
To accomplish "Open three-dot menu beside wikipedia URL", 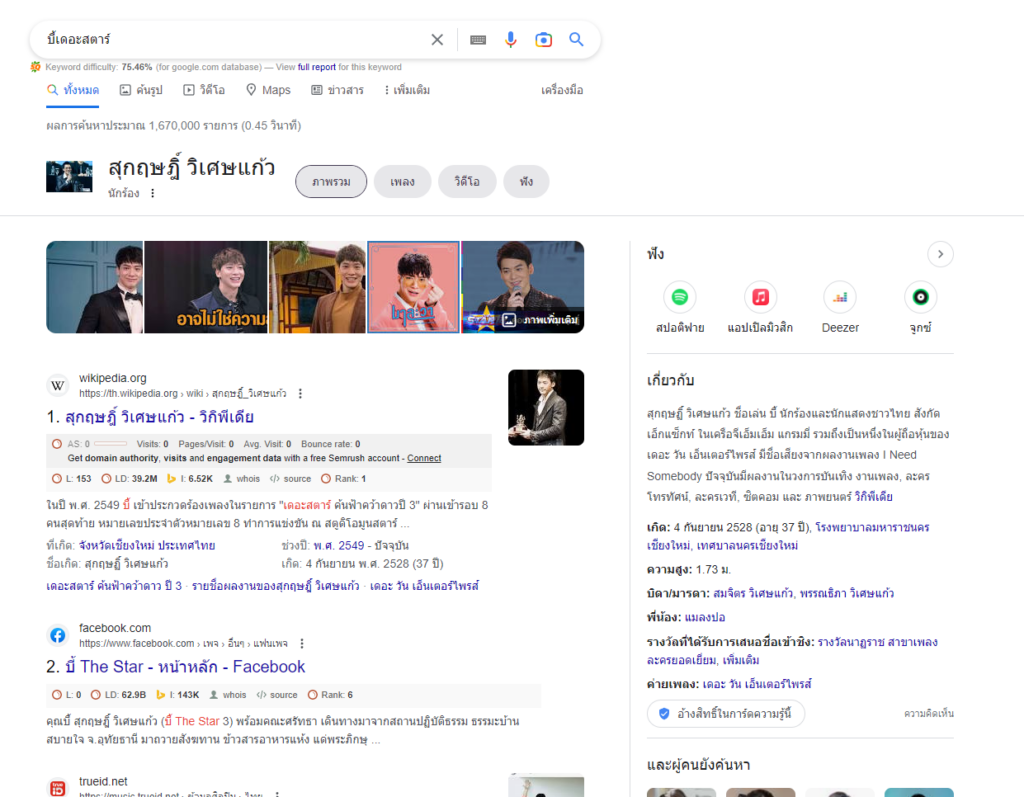I will (x=300, y=393).
